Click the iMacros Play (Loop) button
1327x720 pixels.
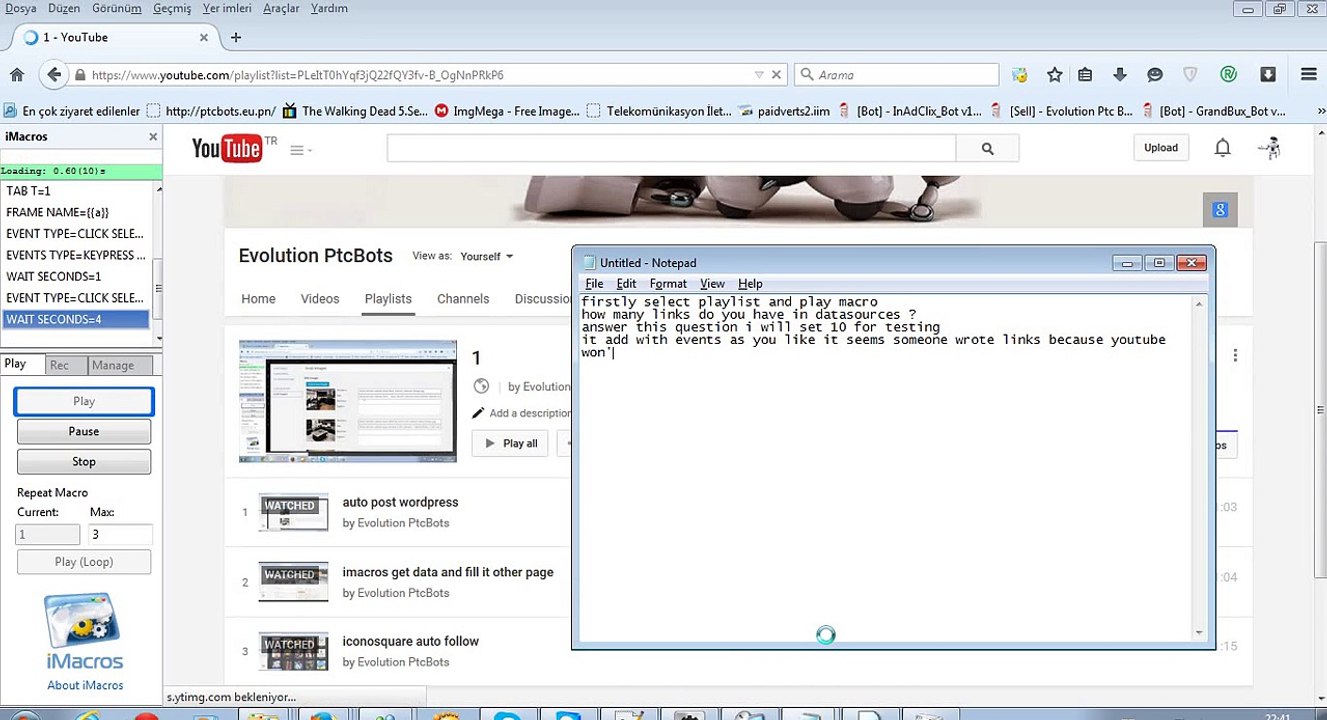(84, 562)
